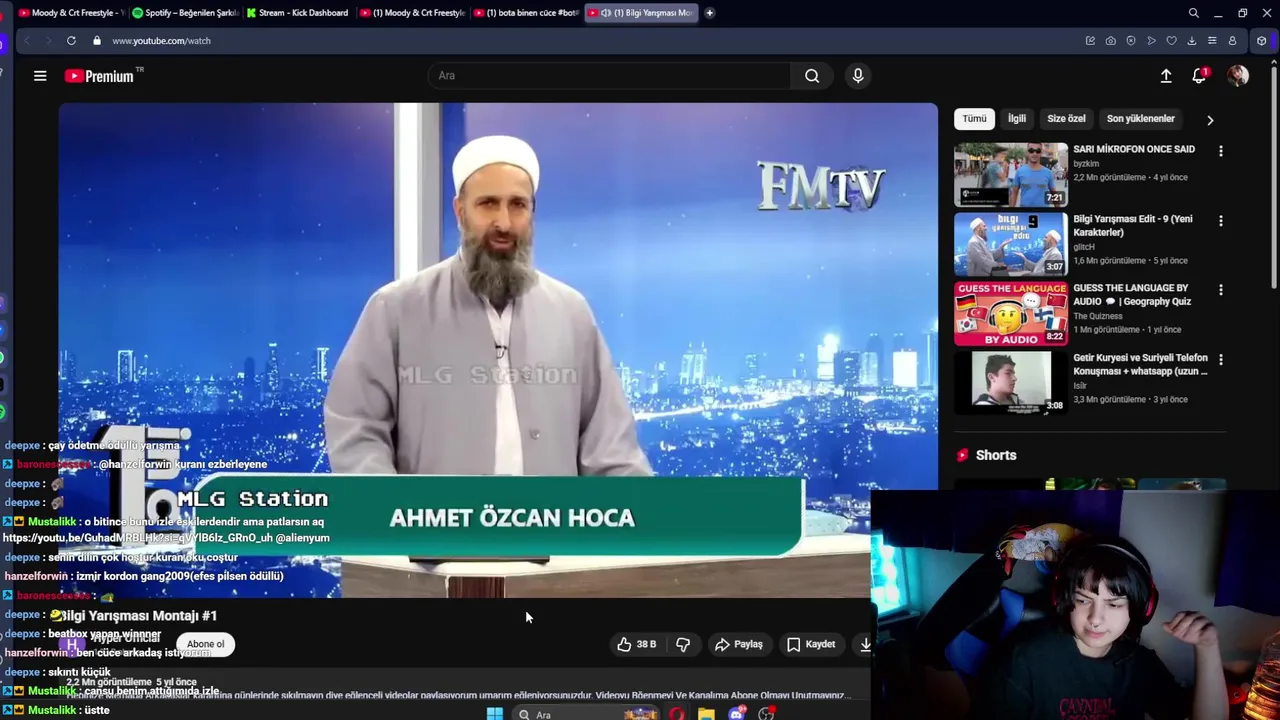Open the SARI MİKROFON video thumbnail
Screen dimensions: 1280x720
click(1011, 175)
